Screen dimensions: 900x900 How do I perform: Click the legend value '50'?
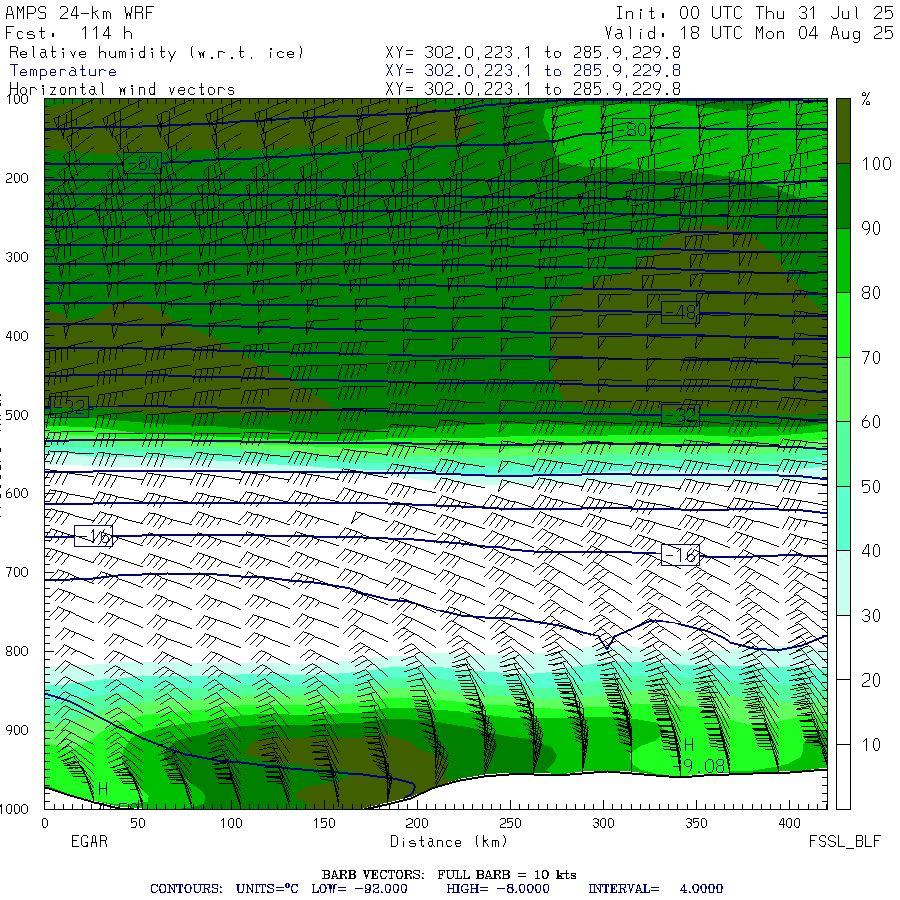click(871, 487)
